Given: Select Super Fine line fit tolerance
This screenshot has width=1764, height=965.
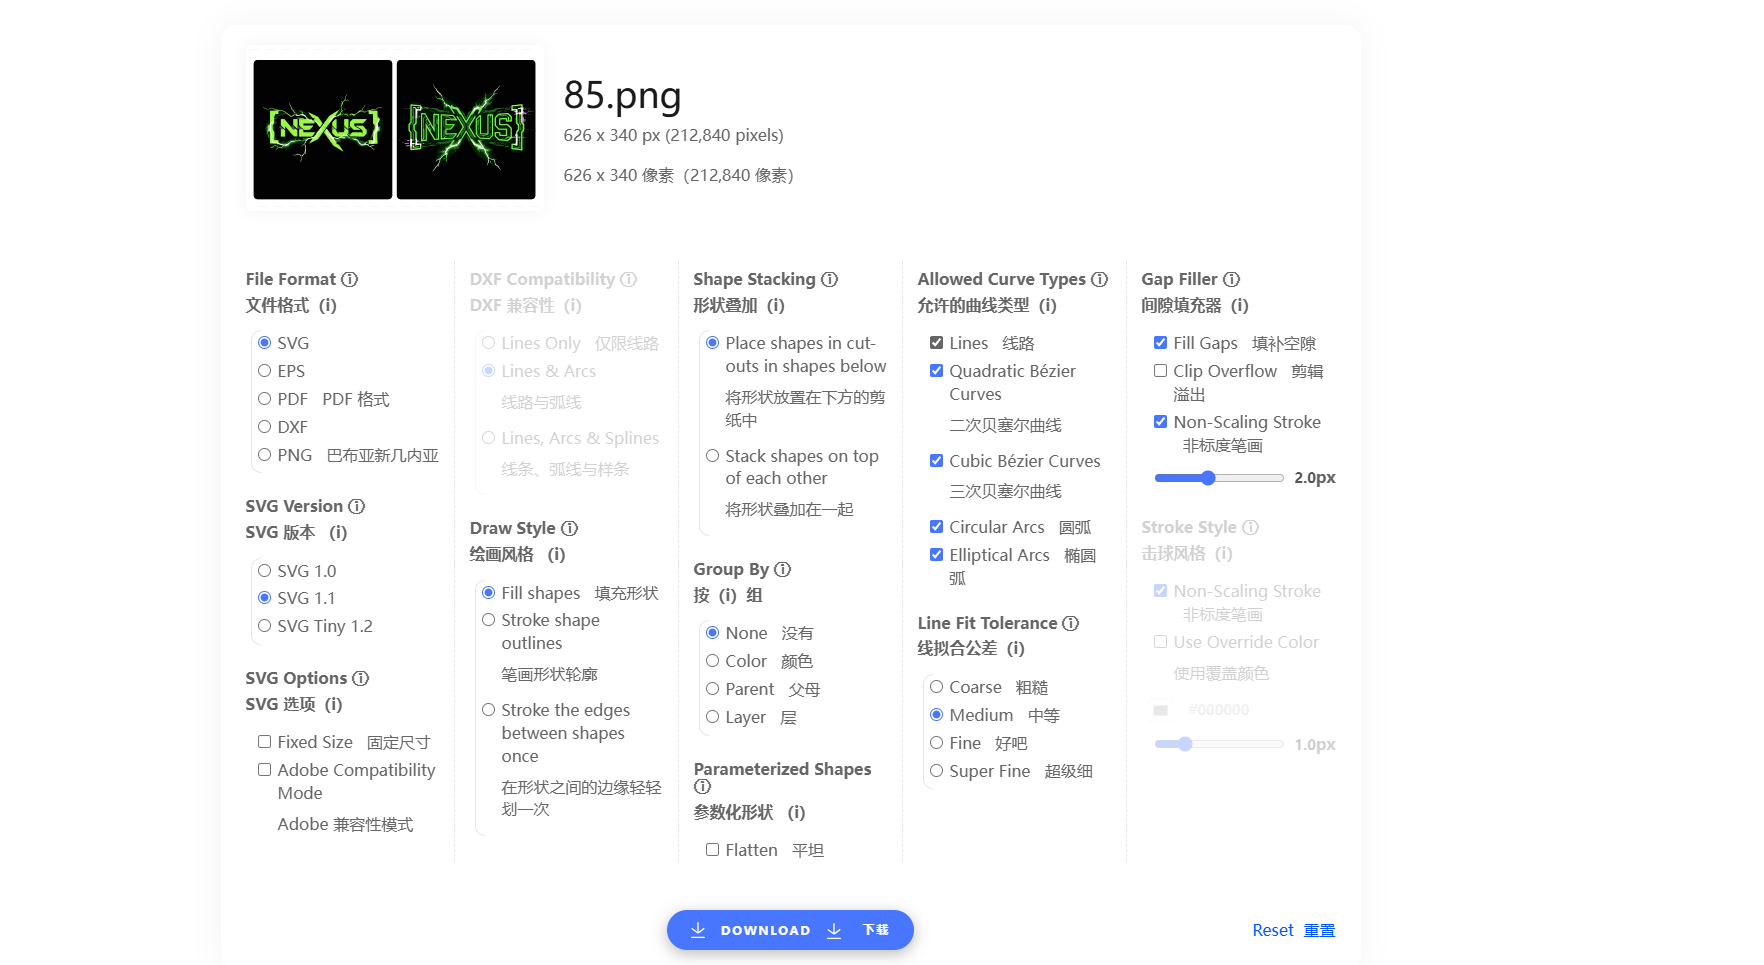Looking at the screenshot, I should point(936,771).
